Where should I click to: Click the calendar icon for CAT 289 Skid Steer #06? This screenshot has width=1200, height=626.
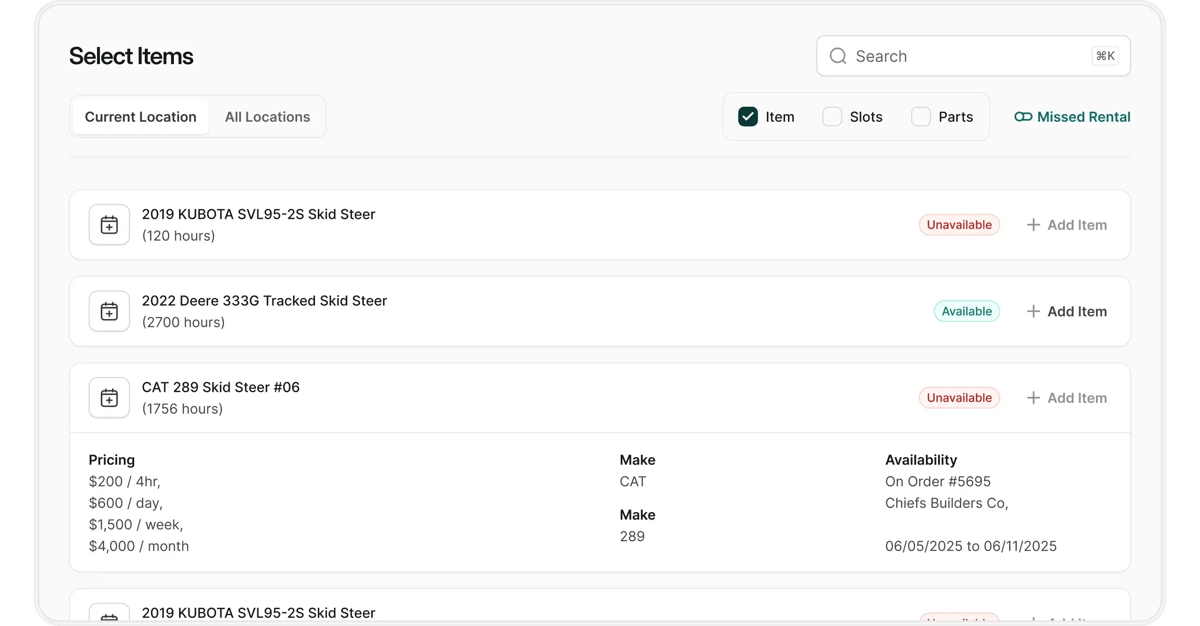coord(109,398)
